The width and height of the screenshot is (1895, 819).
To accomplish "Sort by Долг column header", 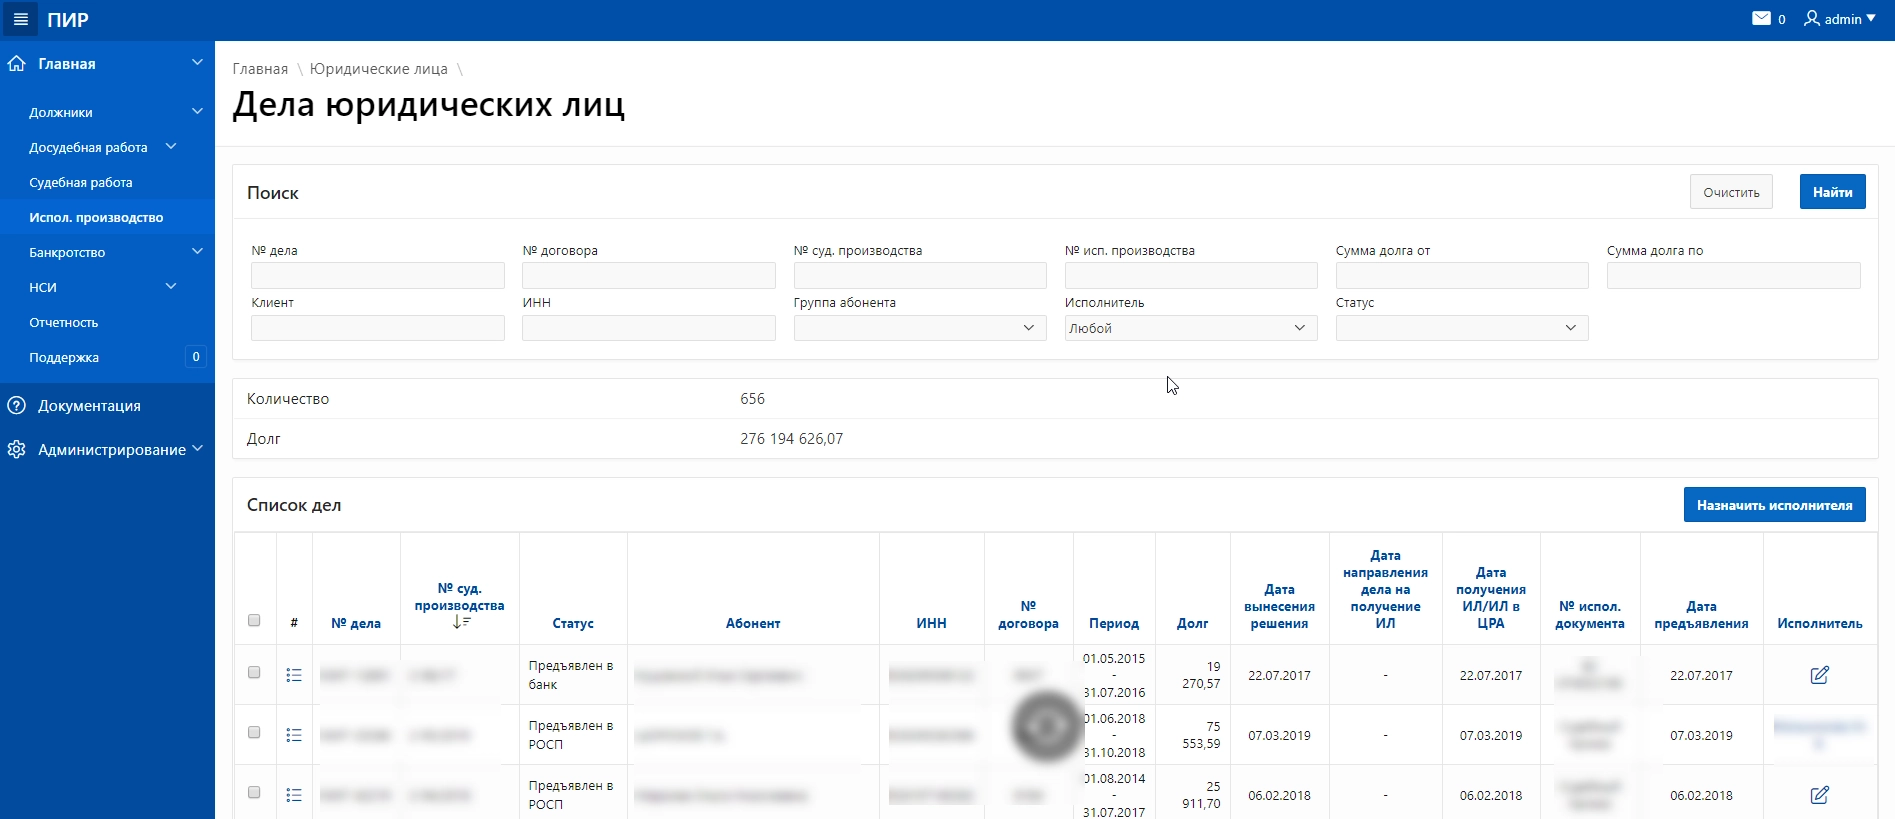I will (x=1192, y=623).
